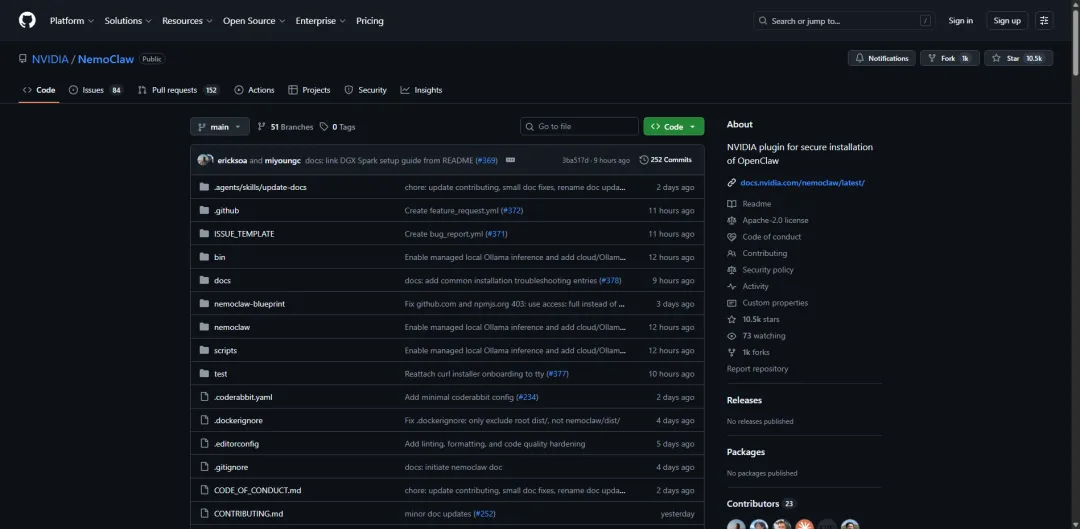Screen dimensions: 1080x529
Task: Click the folder icon for bin
Action: (204, 257)
